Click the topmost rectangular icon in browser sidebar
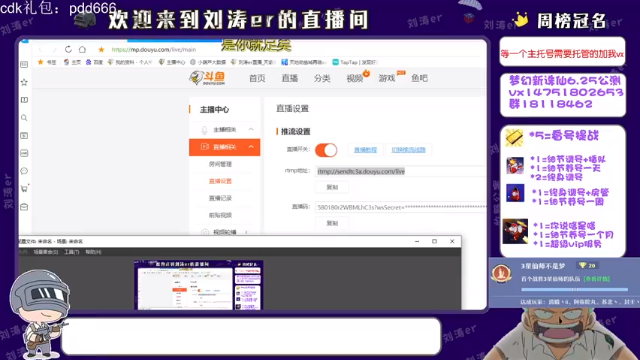640x360 pixels. (x=24, y=64)
